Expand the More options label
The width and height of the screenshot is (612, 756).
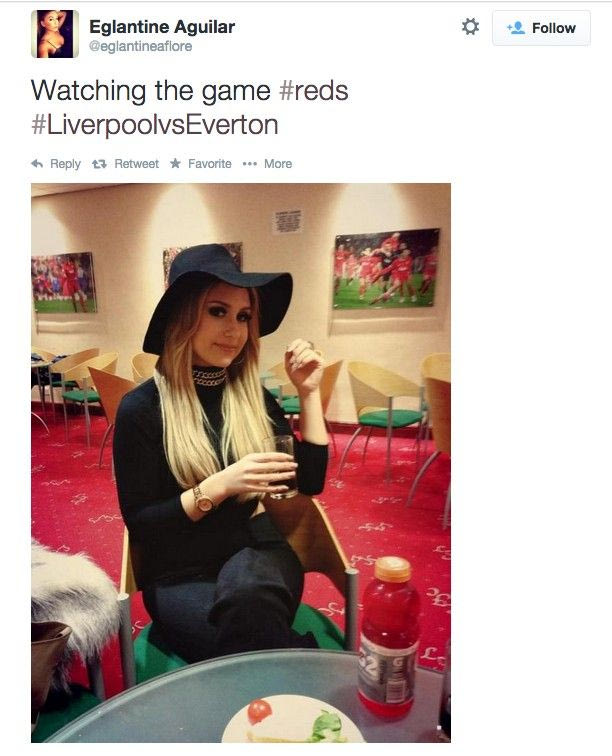click(x=278, y=164)
